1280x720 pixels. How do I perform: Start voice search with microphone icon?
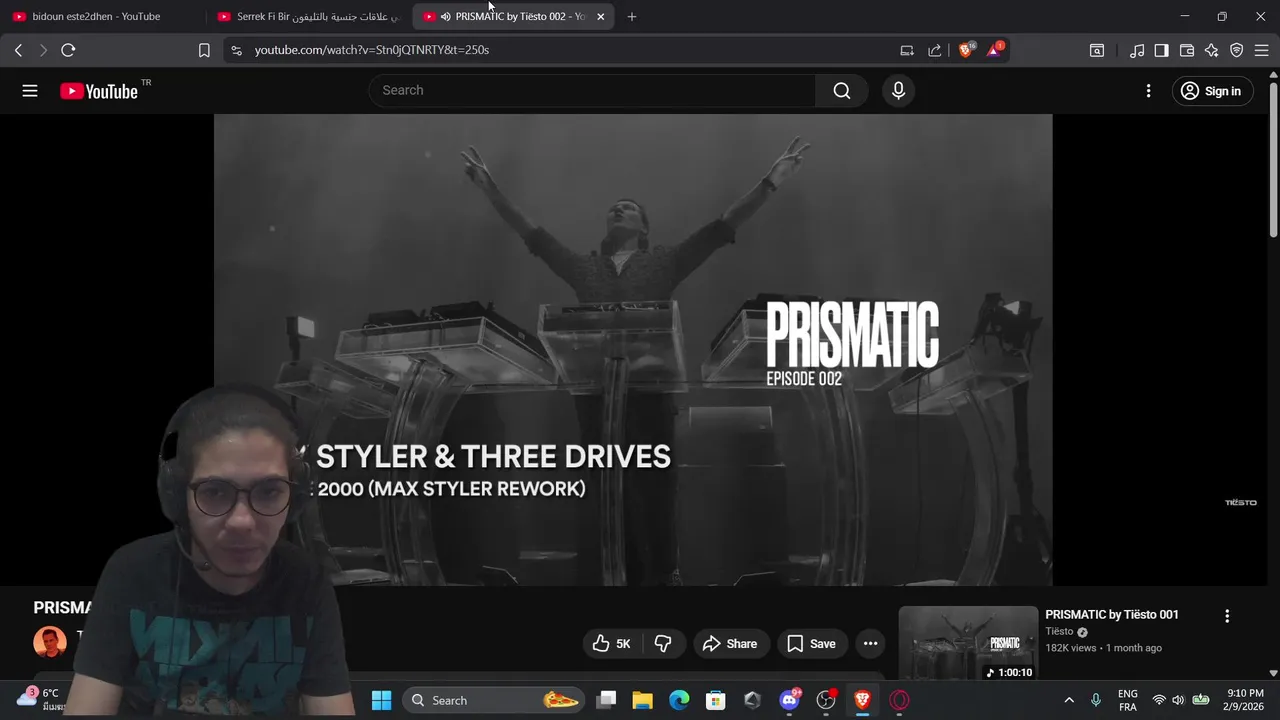(x=898, y=91)
